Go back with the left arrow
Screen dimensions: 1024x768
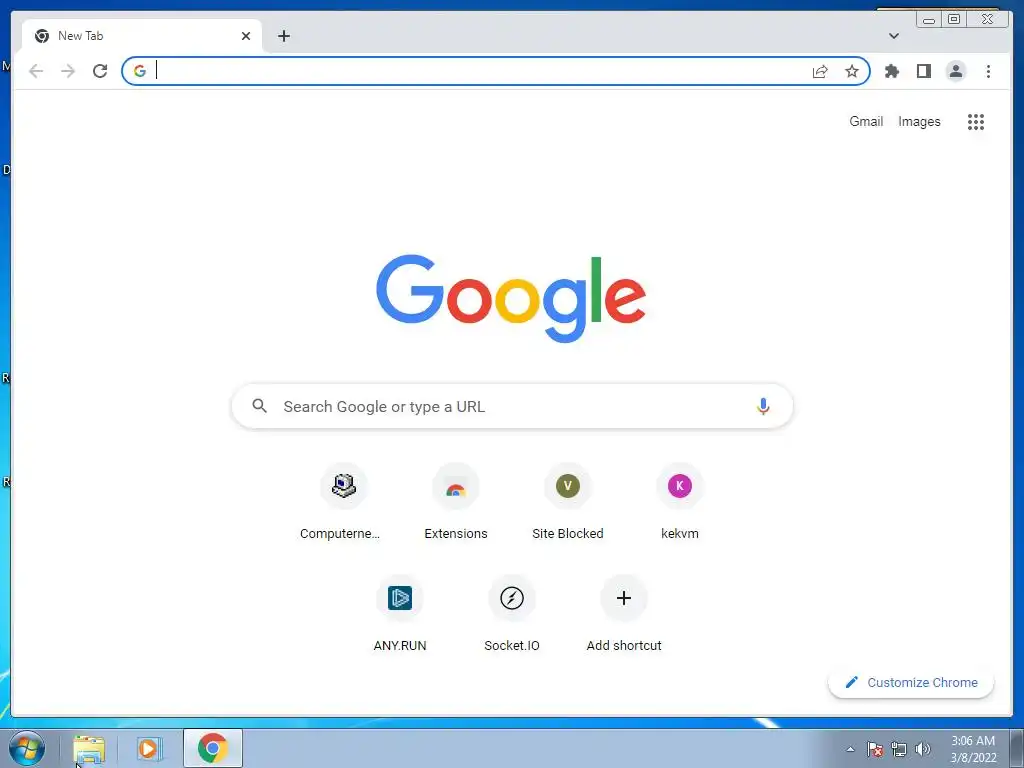[x=36, y=71]
